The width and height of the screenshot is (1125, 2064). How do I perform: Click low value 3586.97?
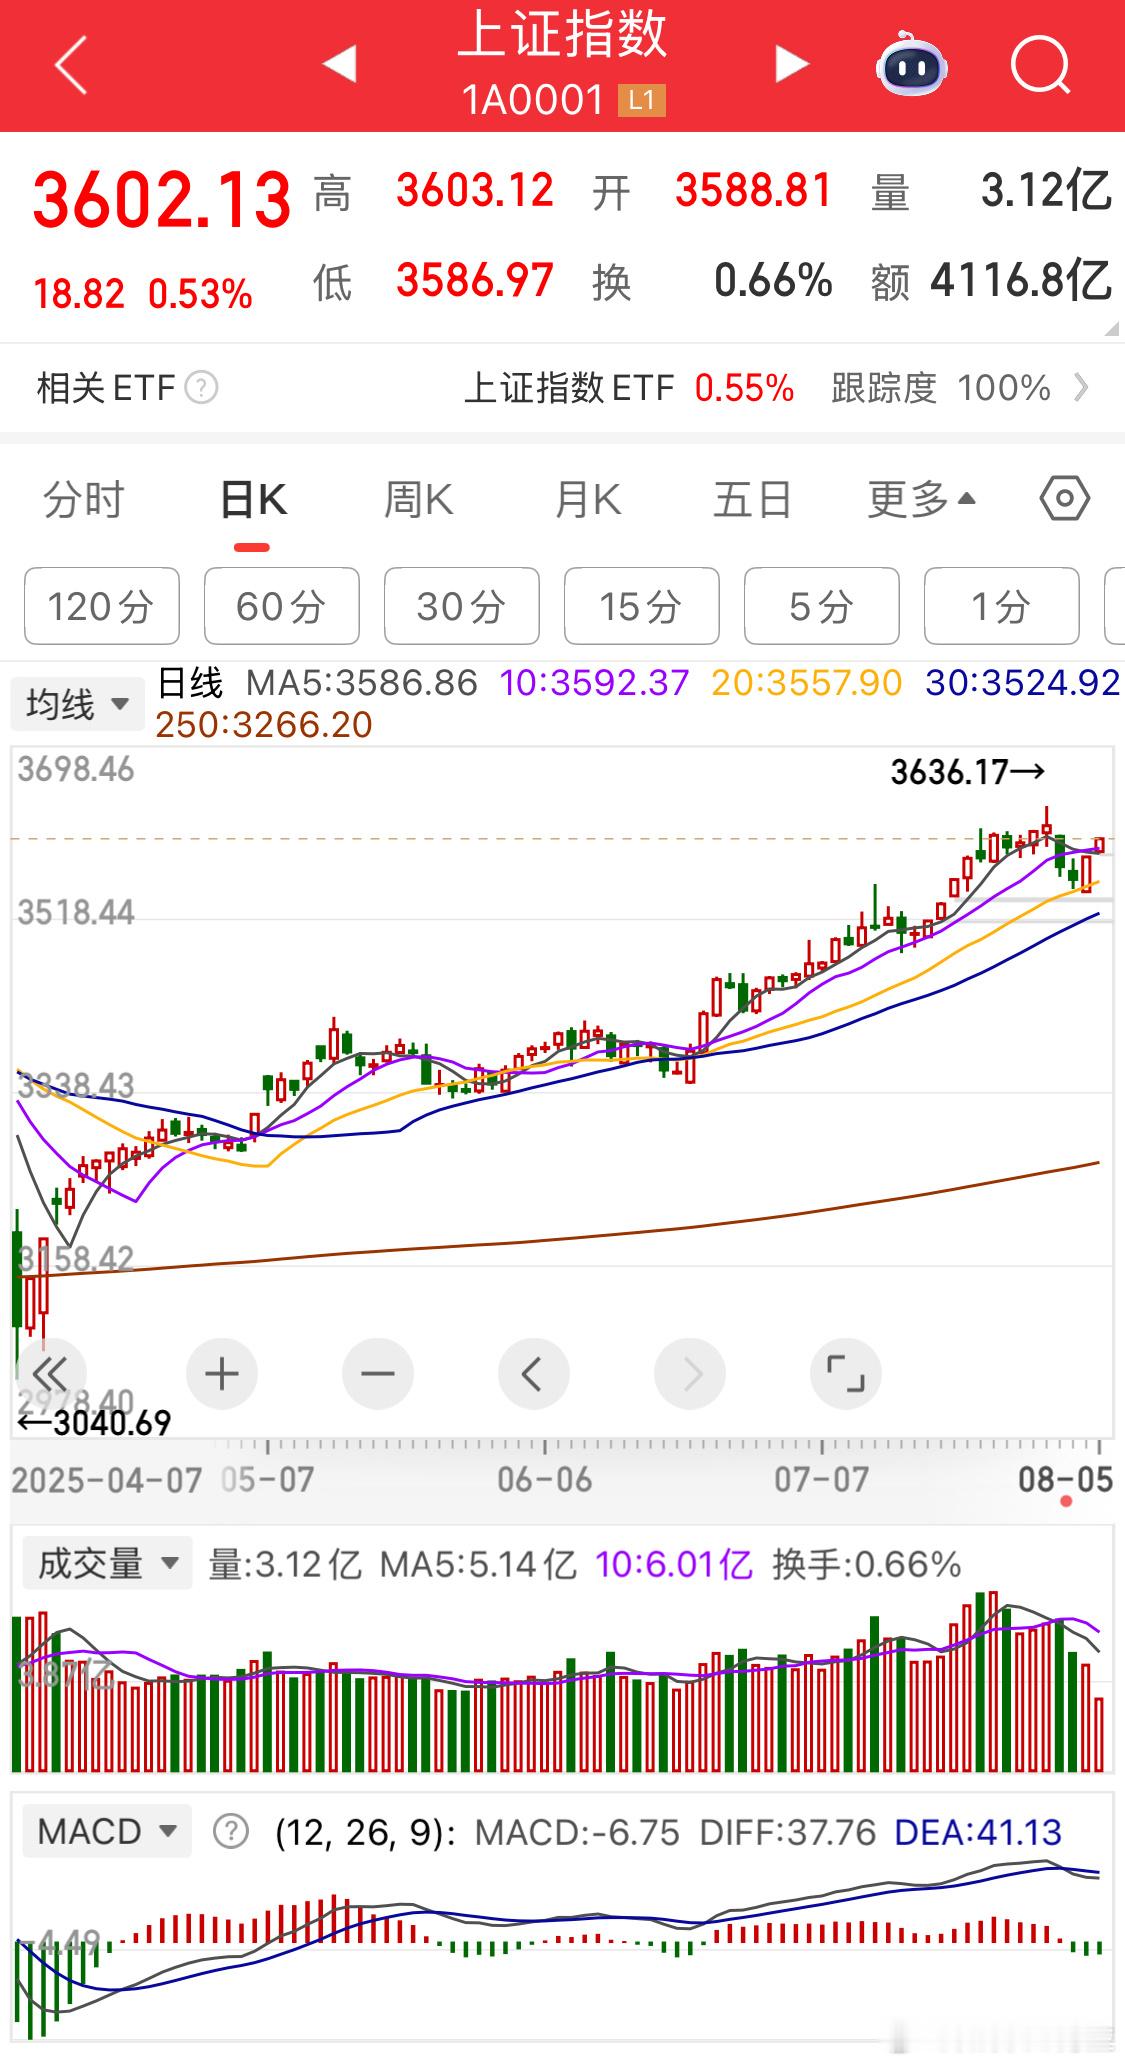475,280
